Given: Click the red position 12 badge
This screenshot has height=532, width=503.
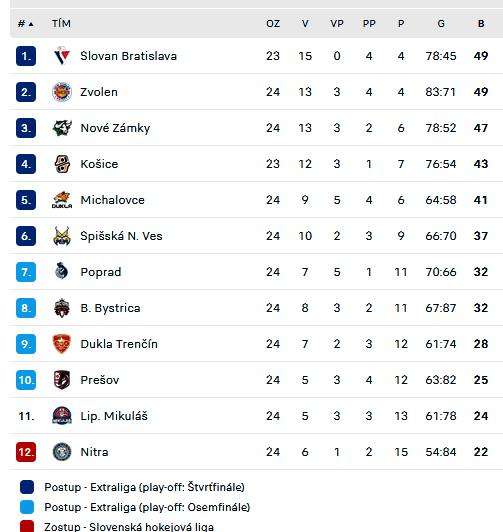Looking at the screenshot, I should pyautogui.click(x=26, y=452).
